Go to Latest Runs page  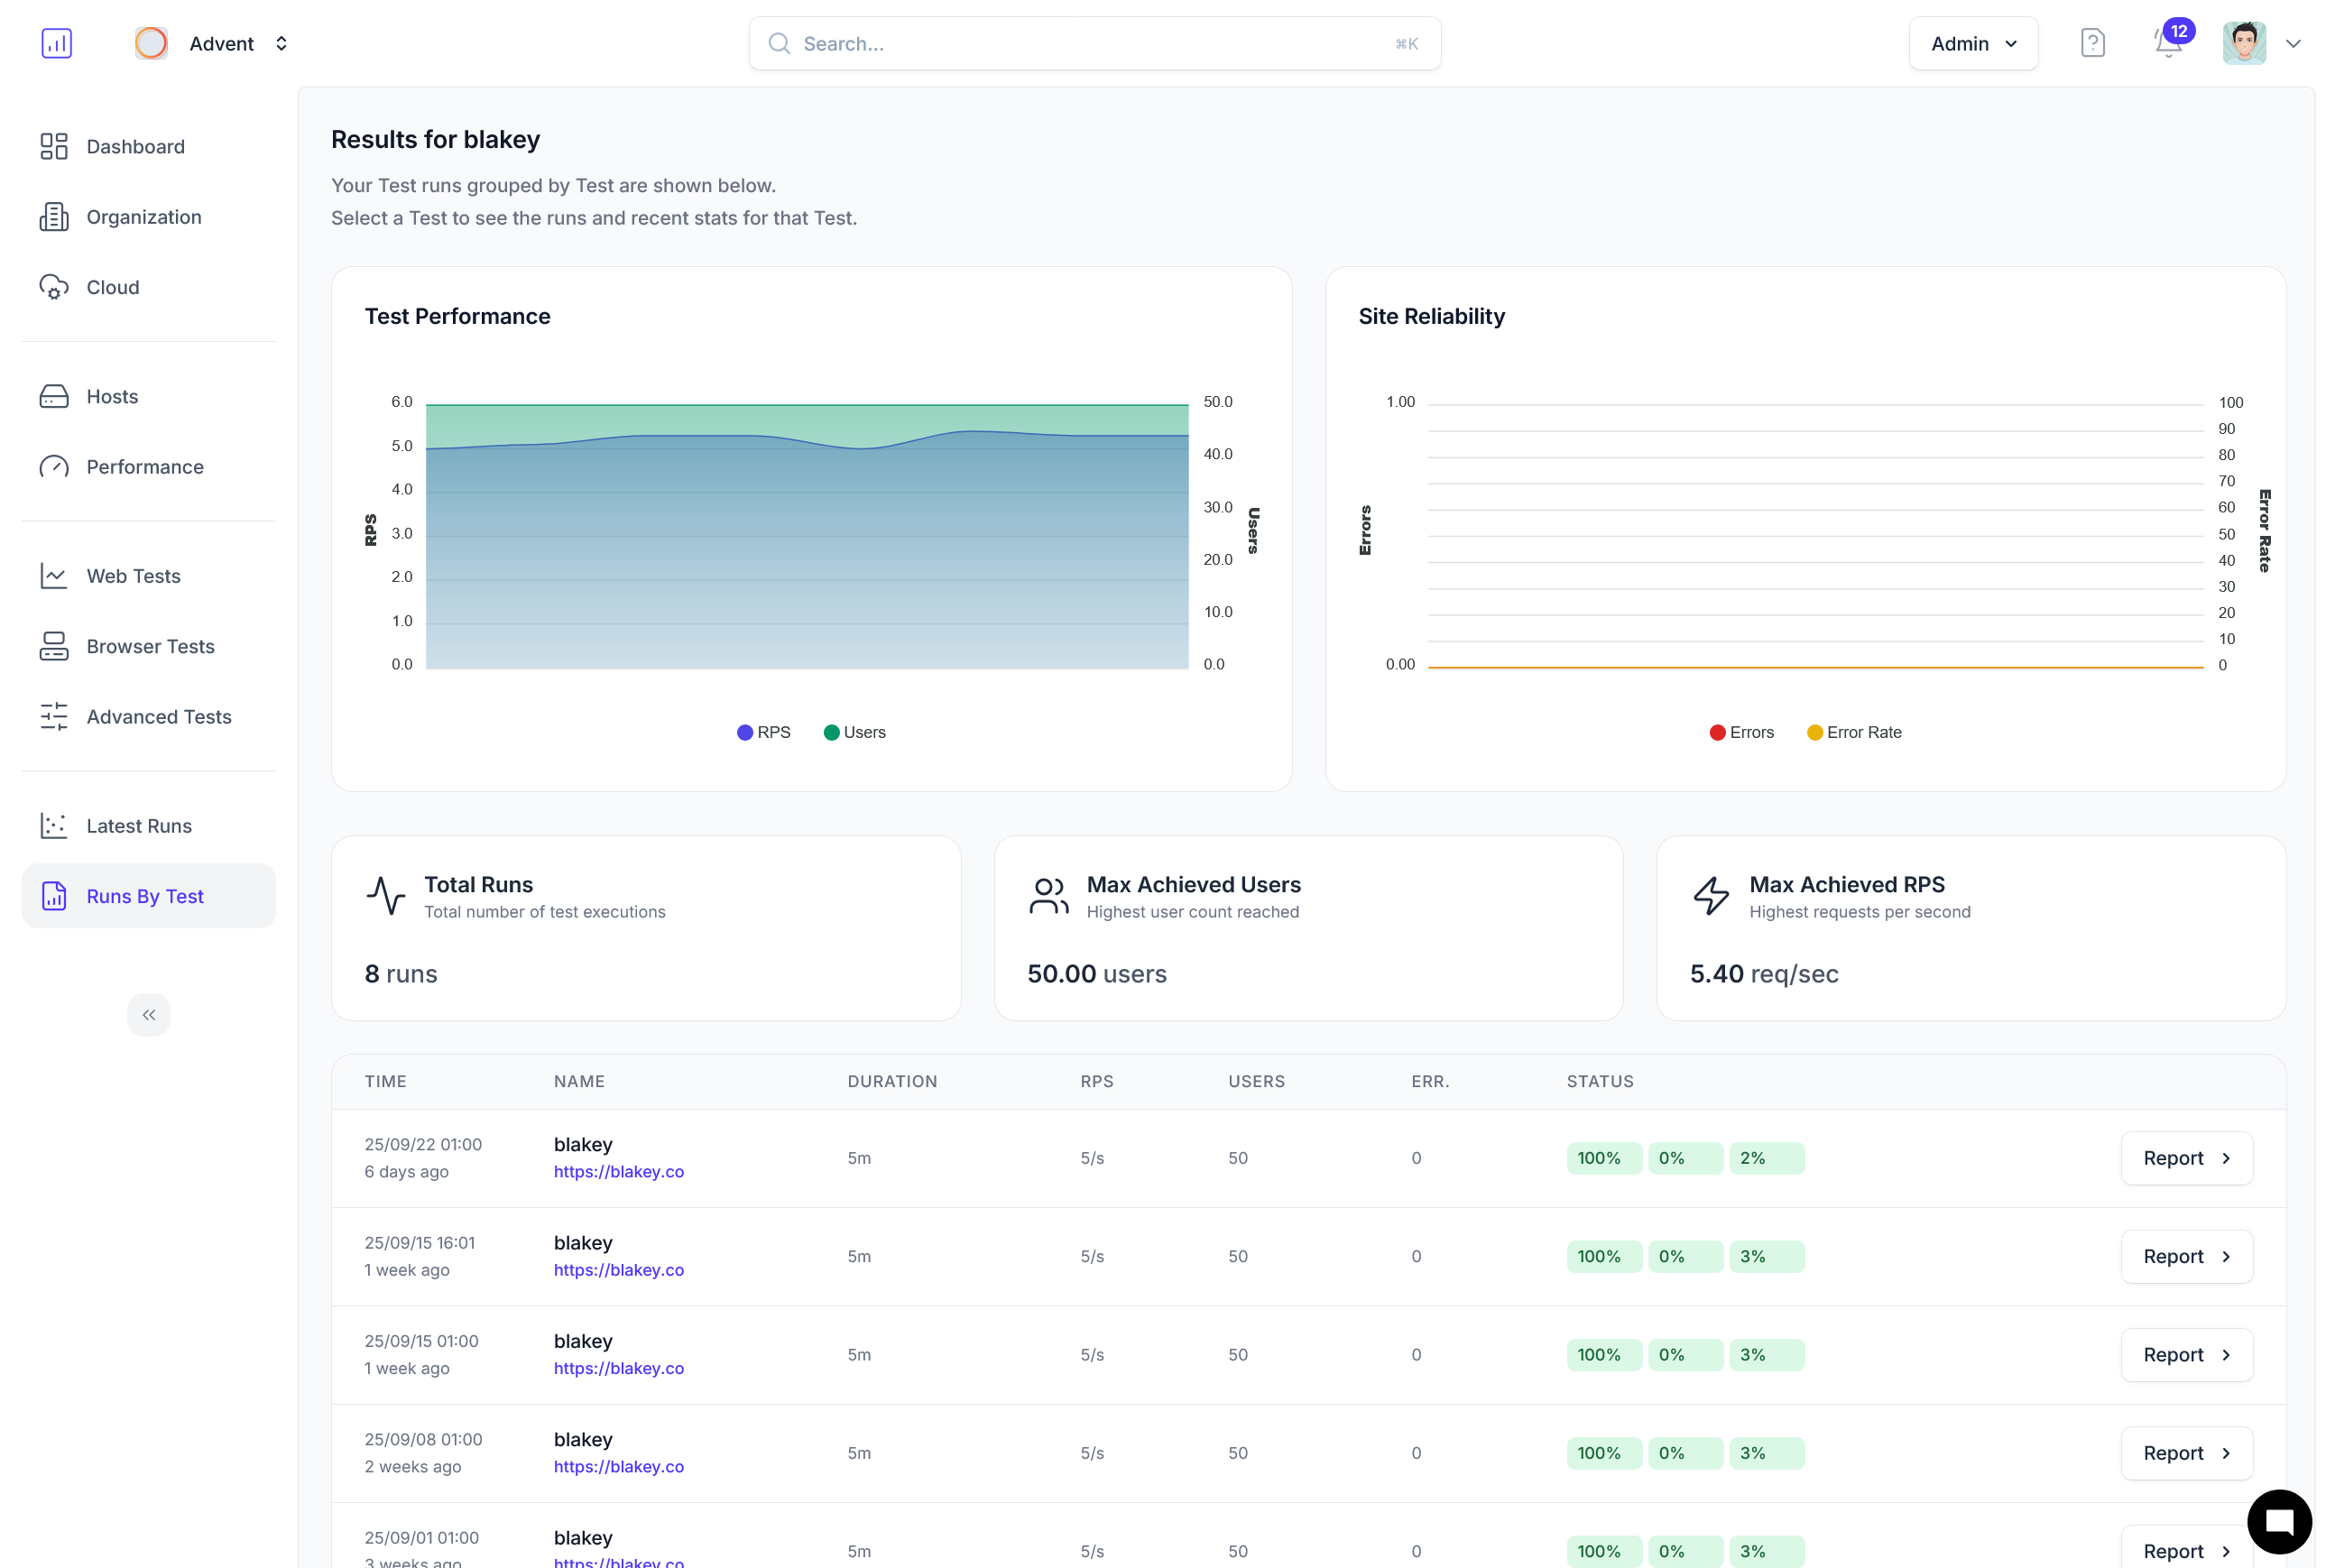click(139, 826)
